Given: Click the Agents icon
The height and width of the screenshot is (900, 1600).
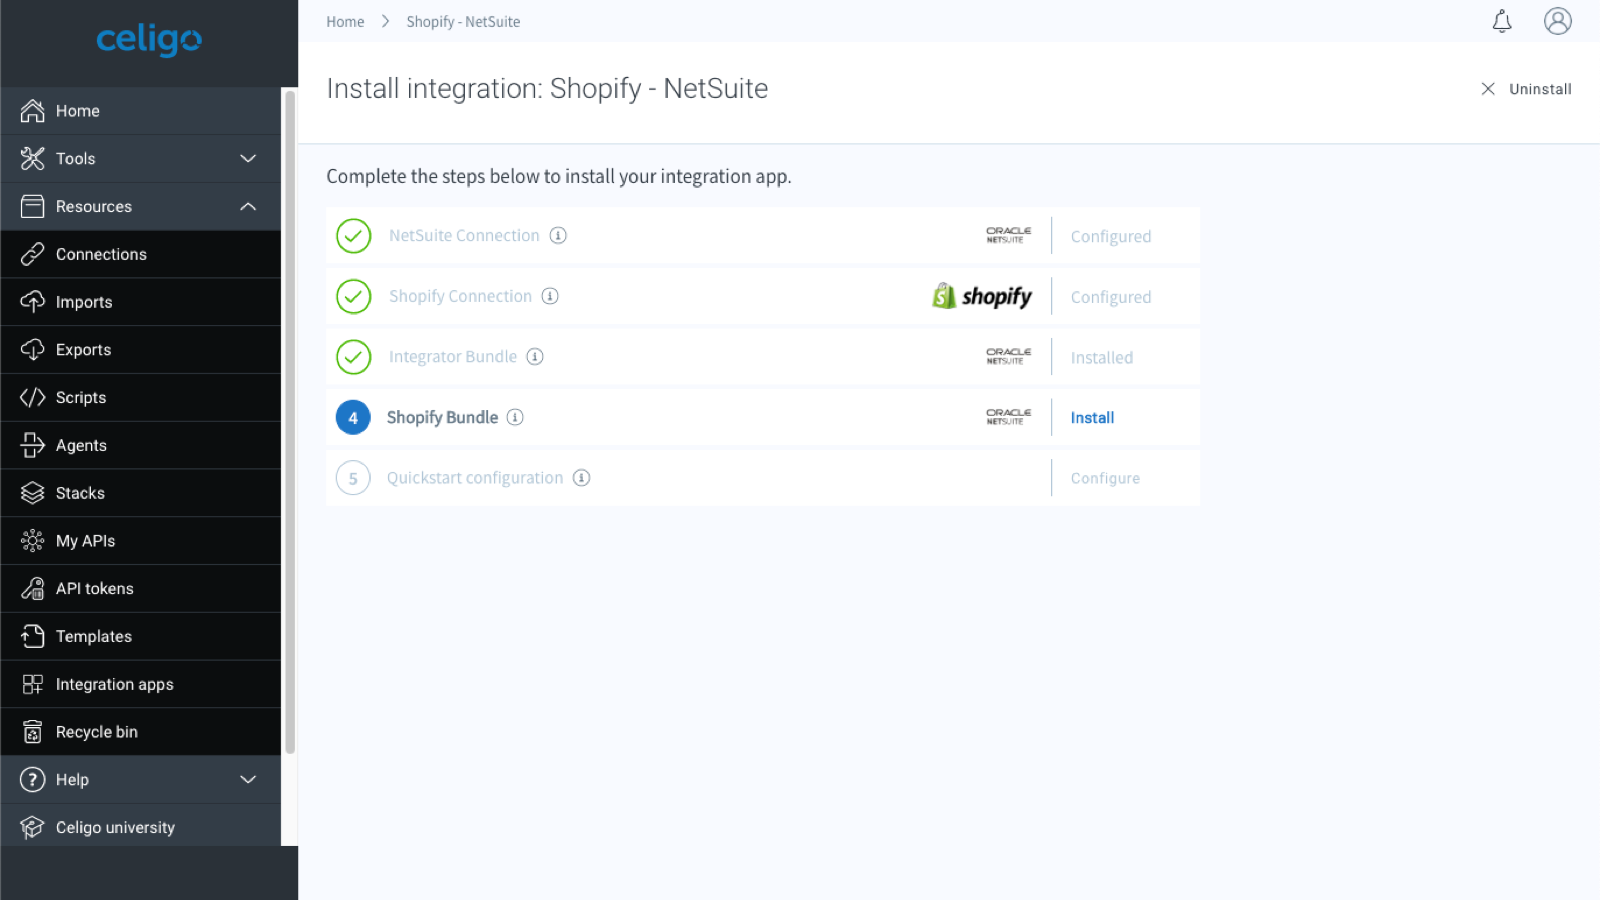Looking at the screenshot, I should (33, 445).
